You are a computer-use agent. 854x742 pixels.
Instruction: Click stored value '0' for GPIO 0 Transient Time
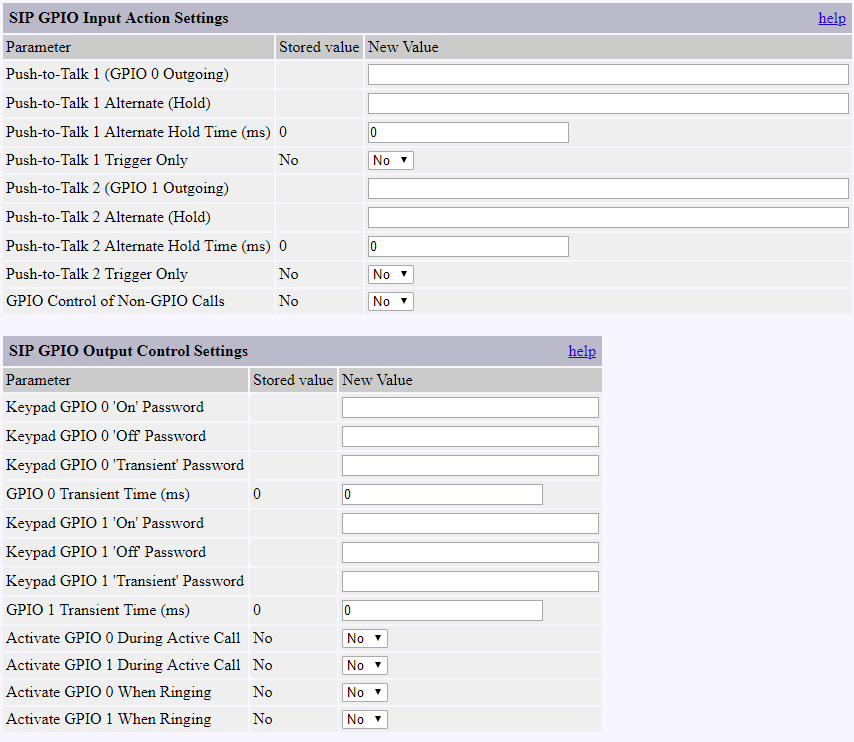257,494
